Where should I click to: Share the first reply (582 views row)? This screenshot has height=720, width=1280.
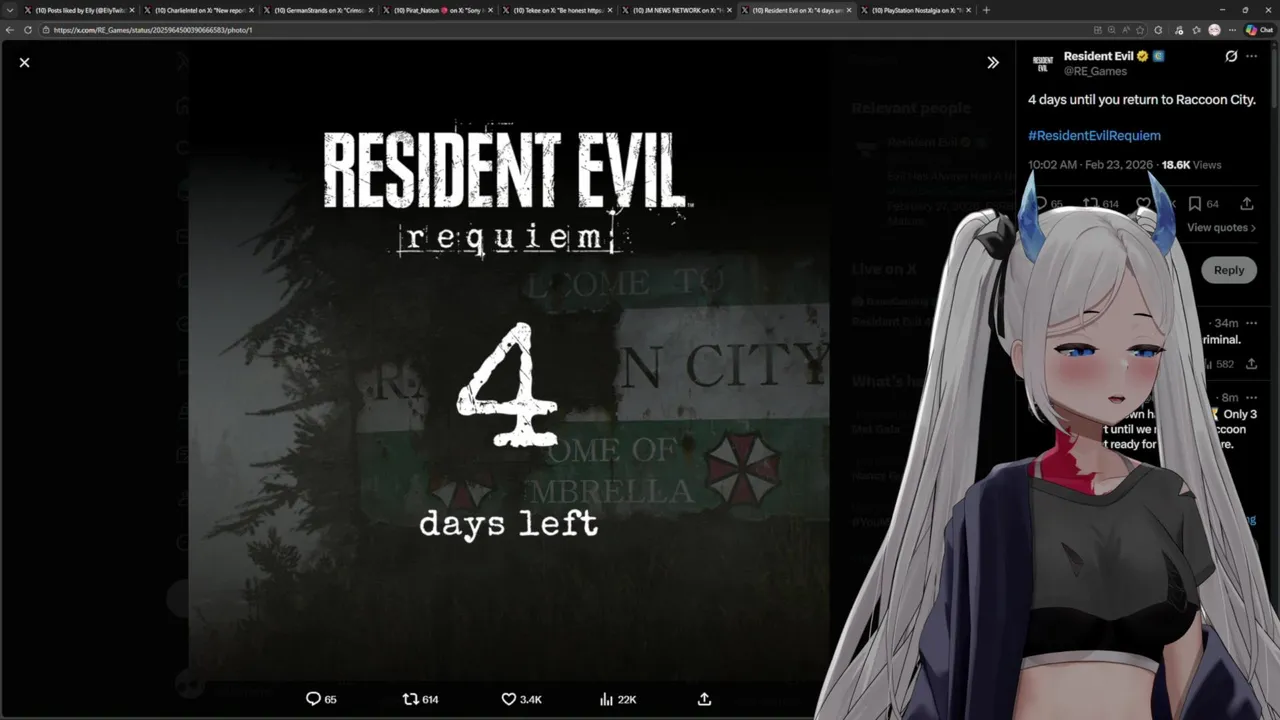(x=1251, y=364)
